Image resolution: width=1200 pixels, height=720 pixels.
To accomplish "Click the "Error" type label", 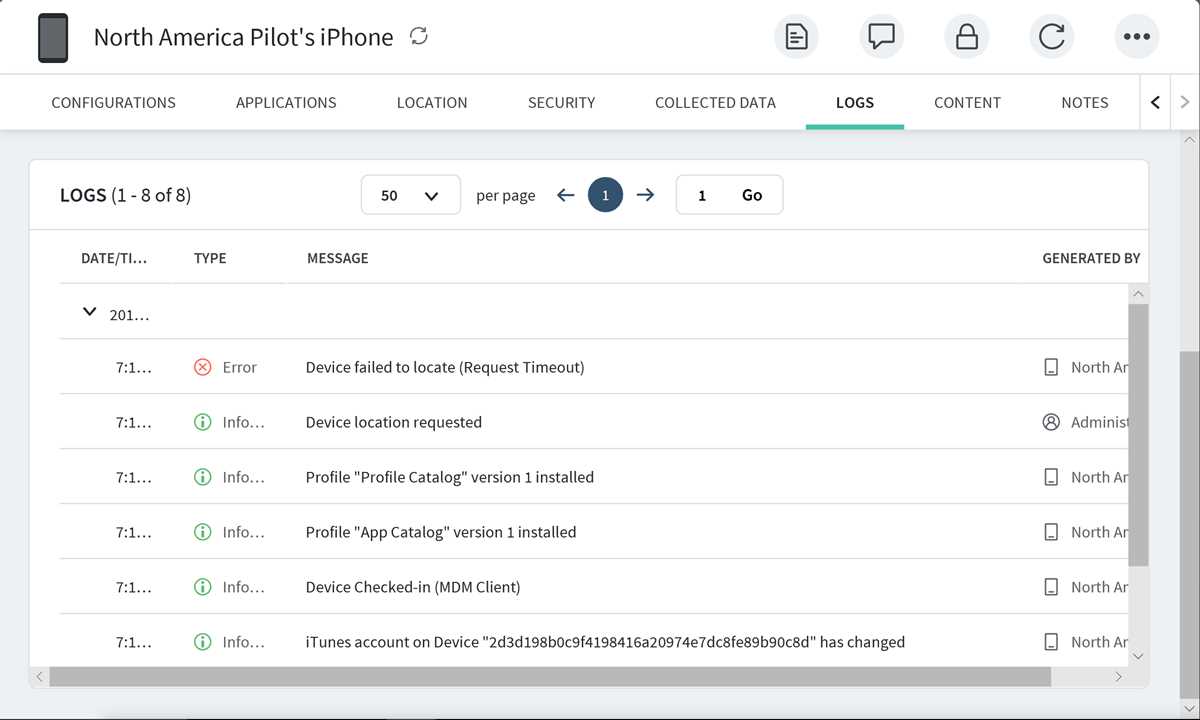I will [240, 367].
